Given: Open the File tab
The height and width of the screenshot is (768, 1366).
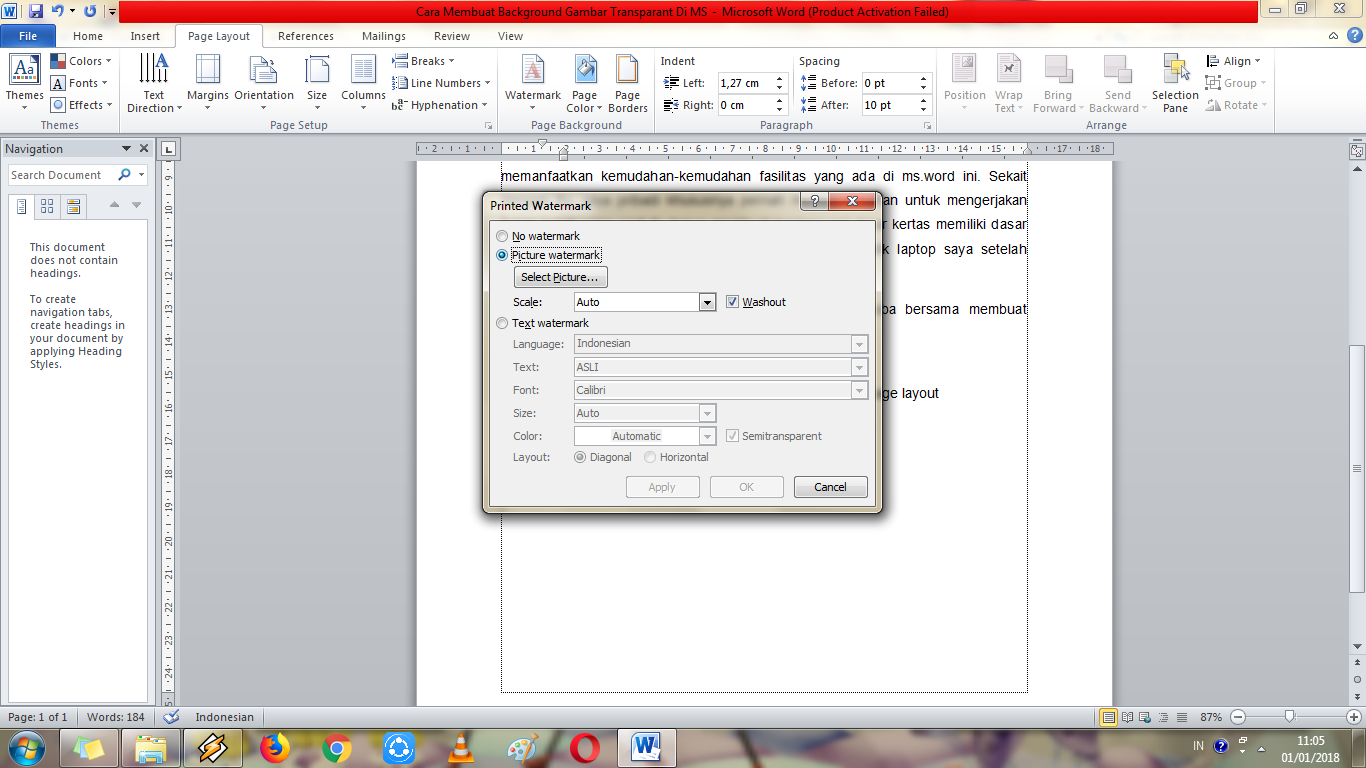Looking at the screenshot, I should [x=28, y=36].
